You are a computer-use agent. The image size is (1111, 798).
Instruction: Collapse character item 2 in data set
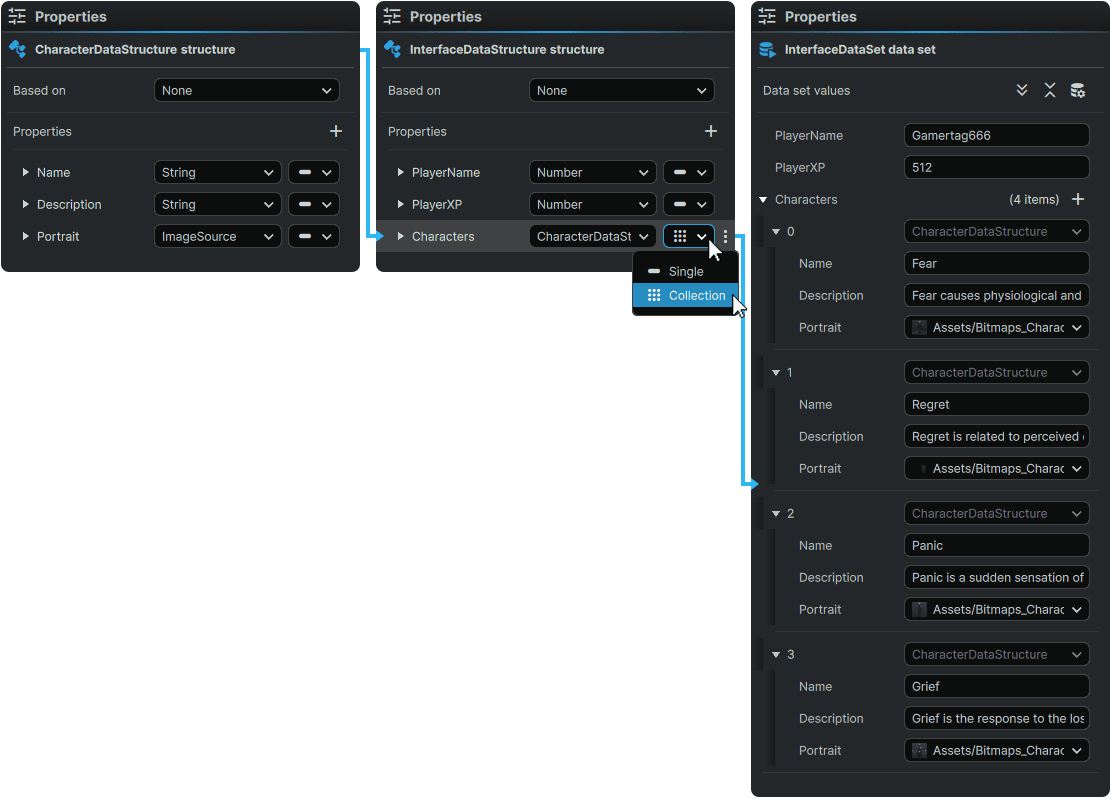[x=776, y=514]
